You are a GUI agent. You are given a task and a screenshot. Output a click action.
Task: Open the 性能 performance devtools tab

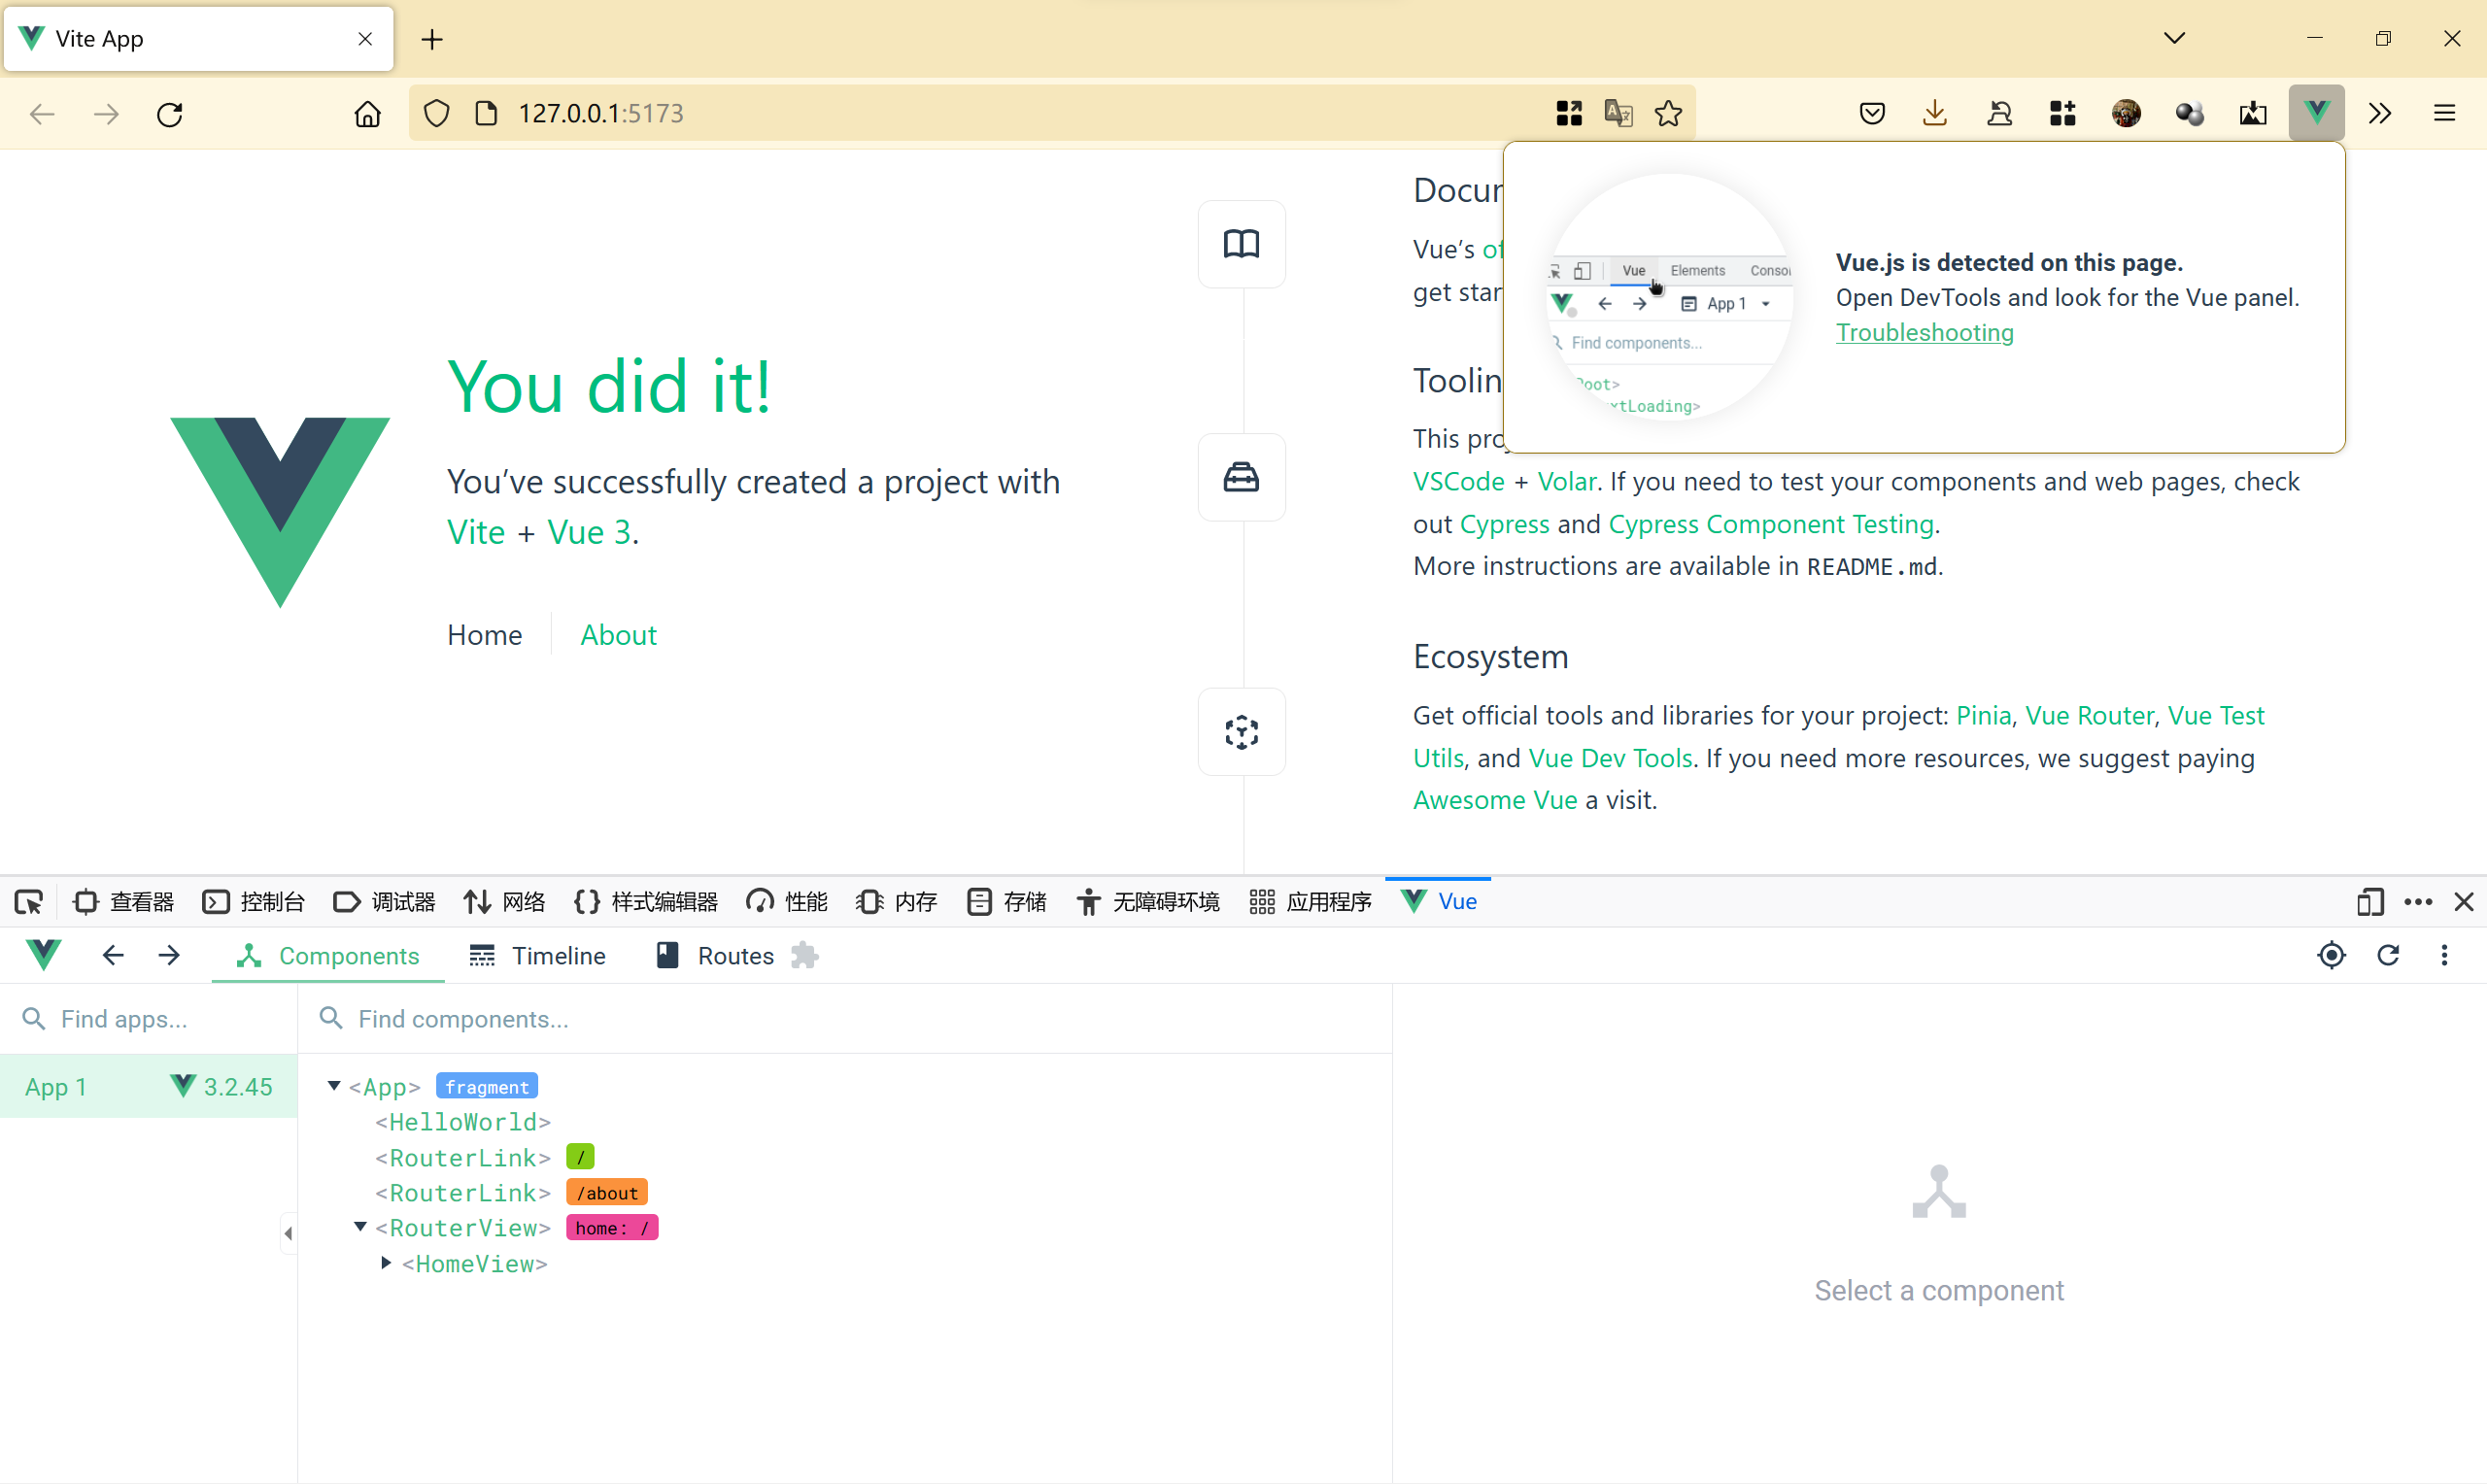tap(787, 902)
